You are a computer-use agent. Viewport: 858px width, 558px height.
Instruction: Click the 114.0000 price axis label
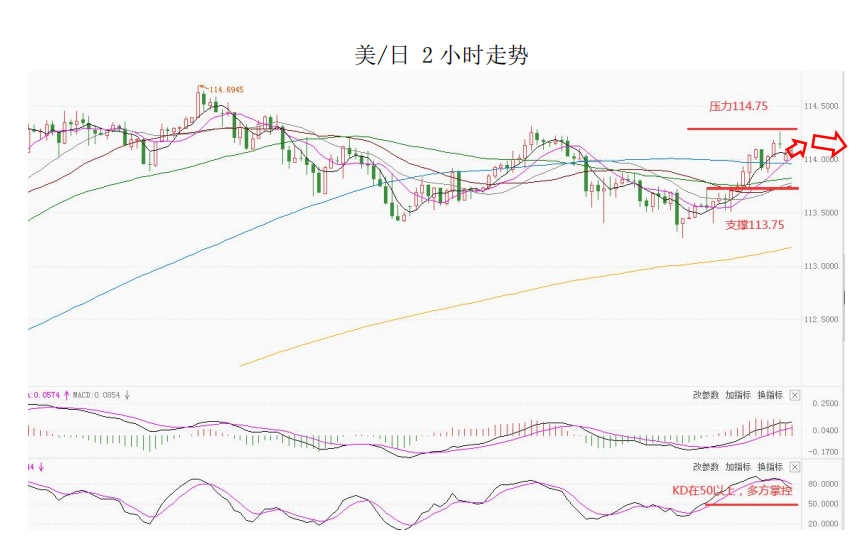(x=820, y=159)
